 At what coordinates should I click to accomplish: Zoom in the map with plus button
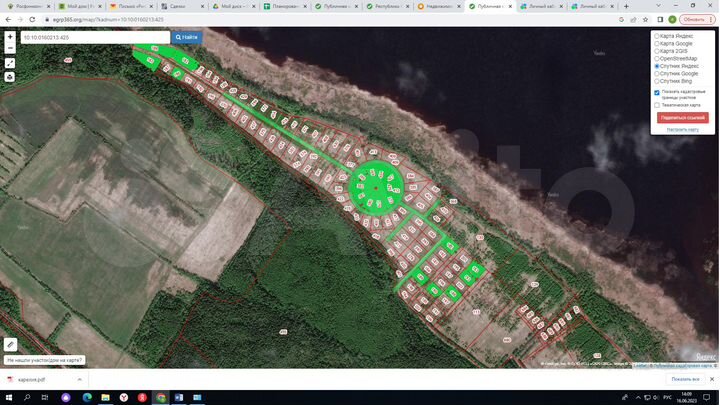click(10, 37)
